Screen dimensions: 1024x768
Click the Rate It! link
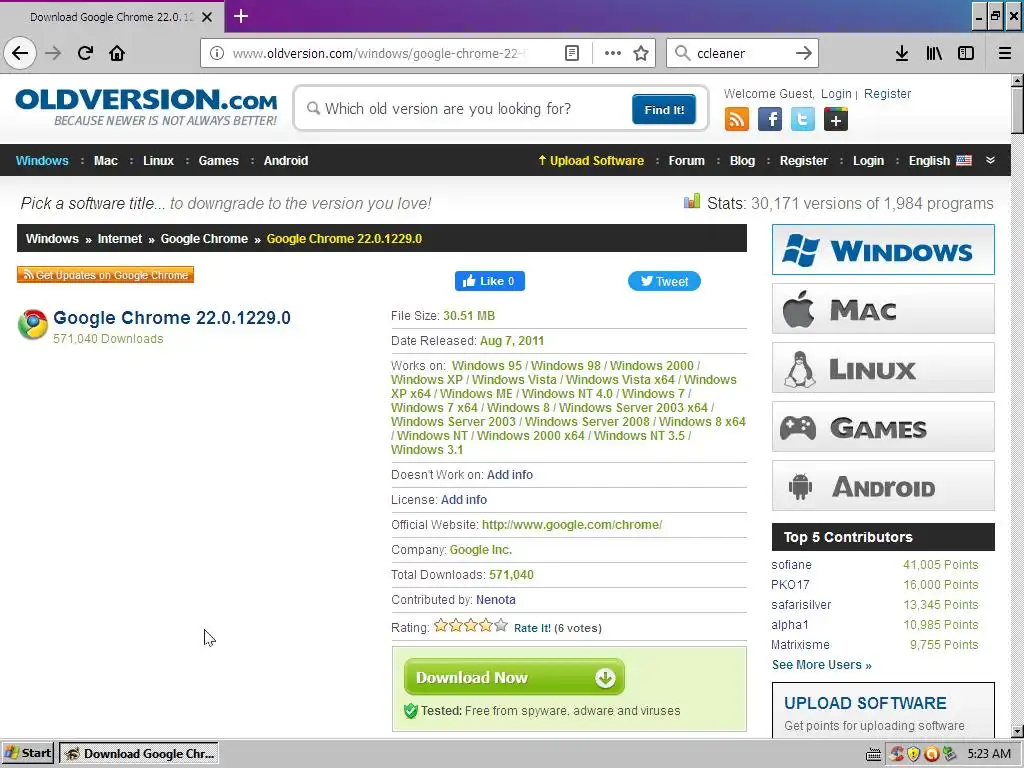pyautogui.click(x=532, y=628)
